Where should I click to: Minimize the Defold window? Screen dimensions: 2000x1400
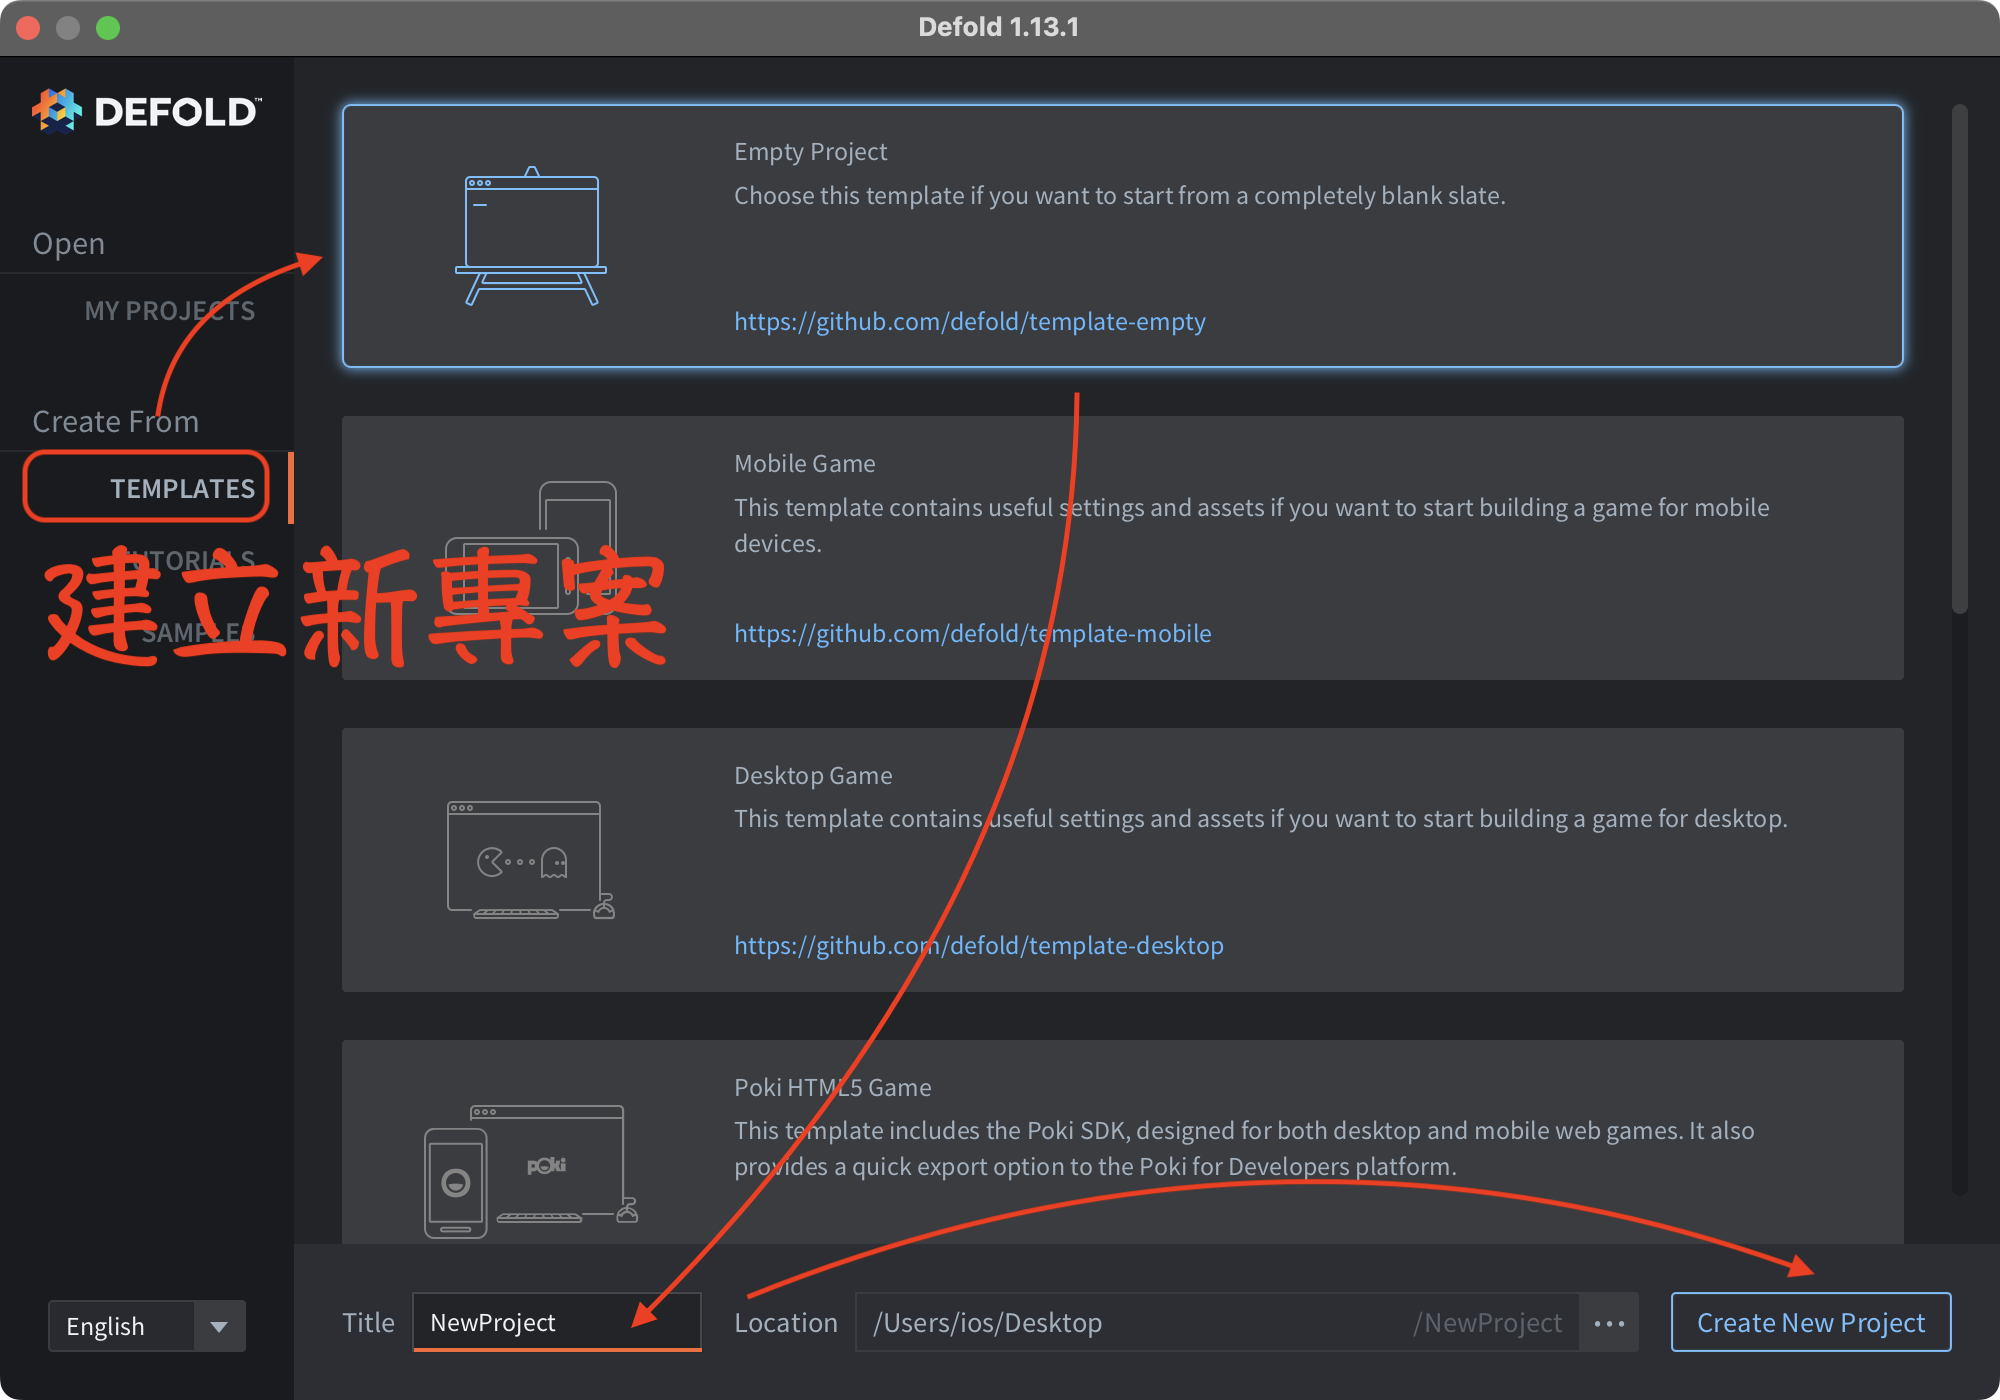pos(68,27)
